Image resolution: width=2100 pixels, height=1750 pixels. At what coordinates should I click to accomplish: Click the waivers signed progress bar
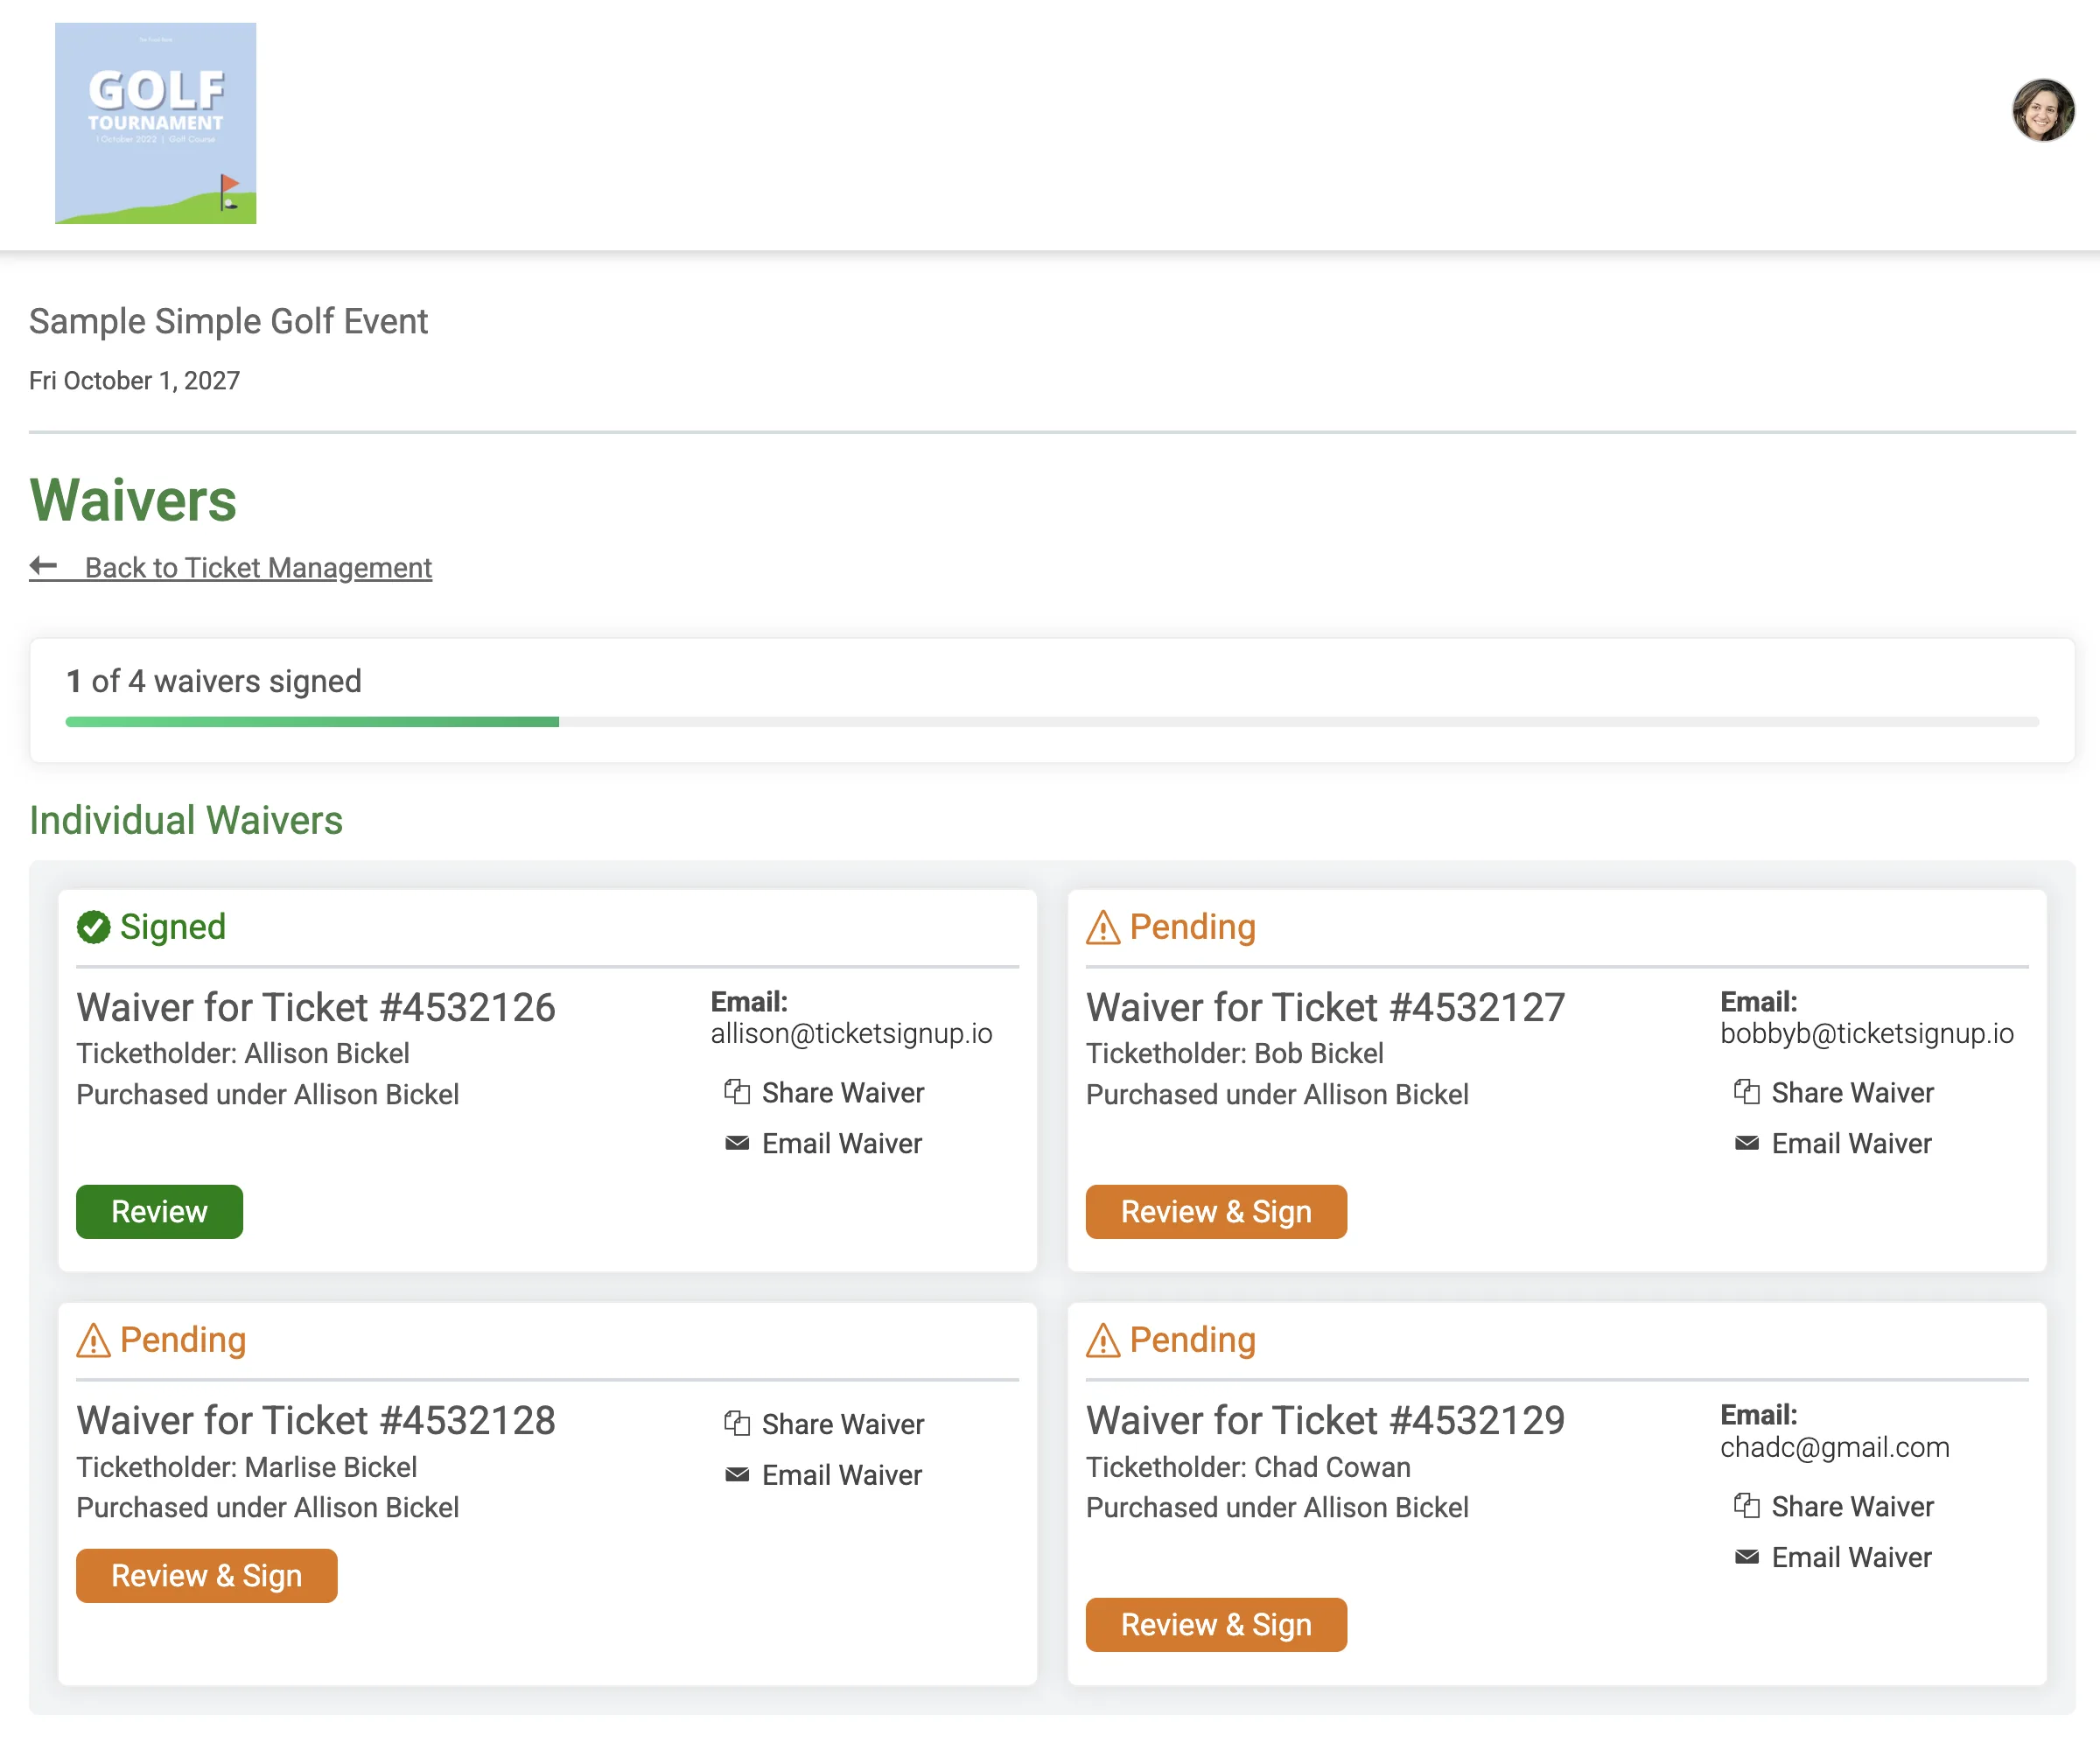click(1052, 721)
